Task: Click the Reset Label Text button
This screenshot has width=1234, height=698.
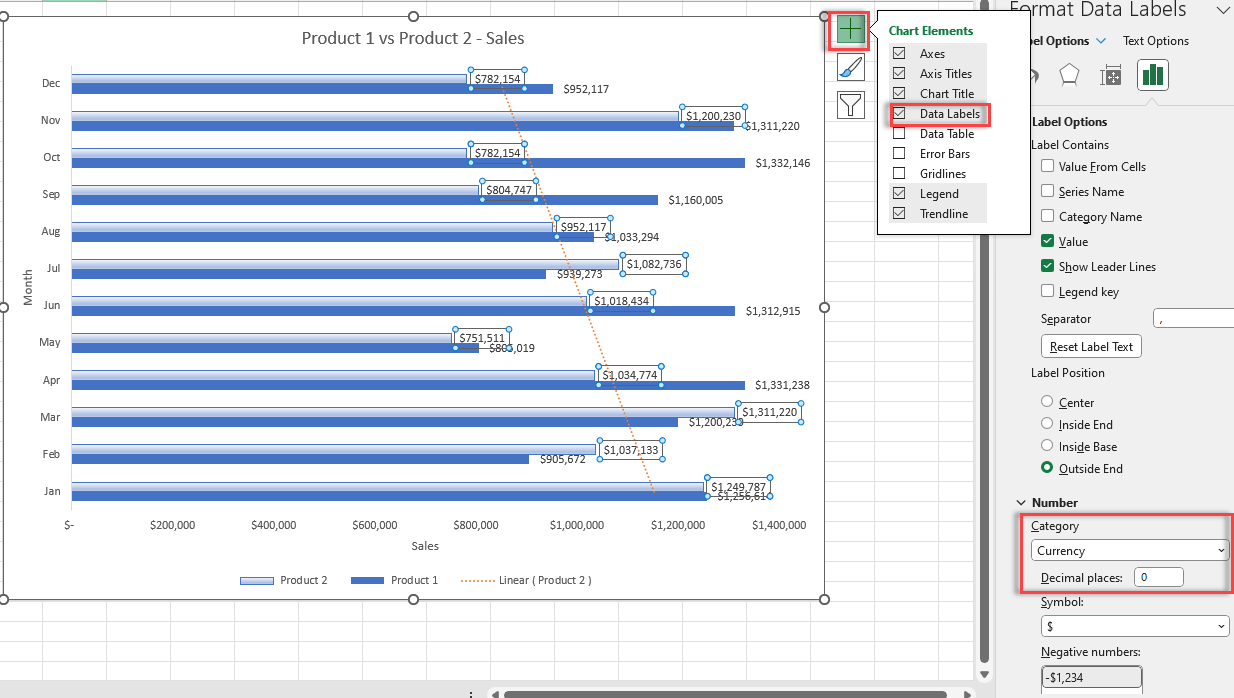Action: coord(1091,347)
